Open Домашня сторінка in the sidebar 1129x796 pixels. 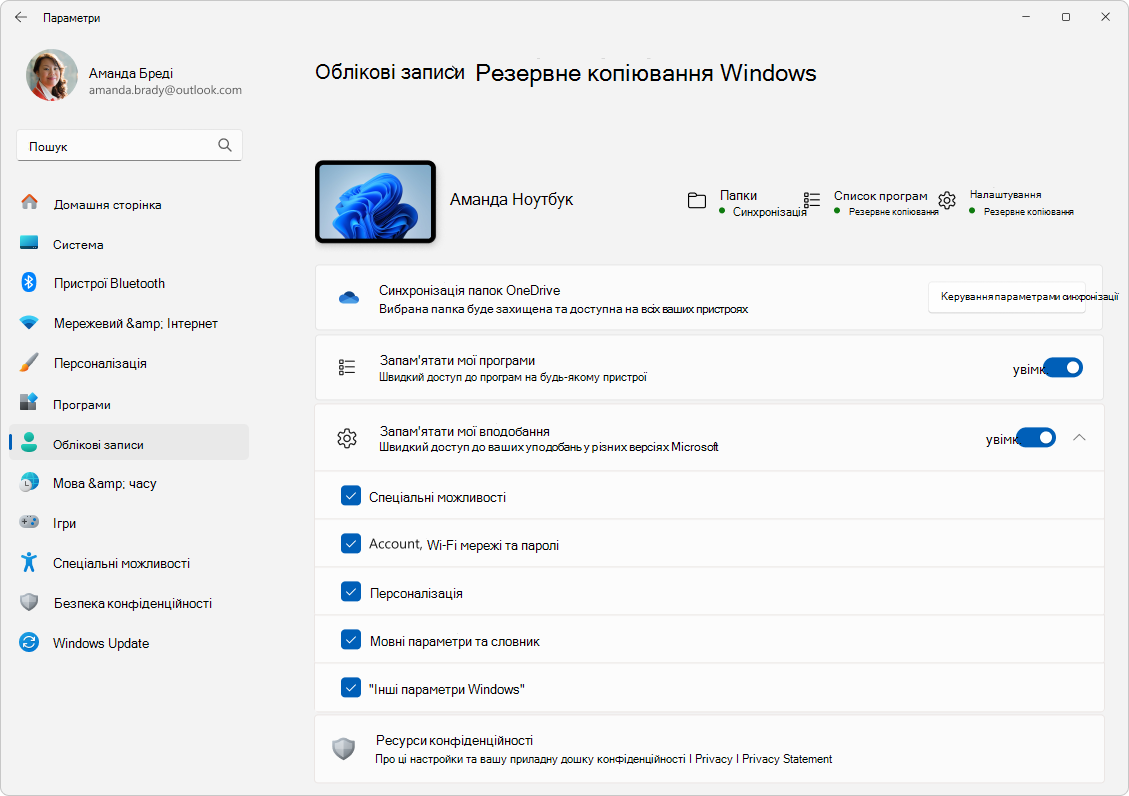[129, 204]
